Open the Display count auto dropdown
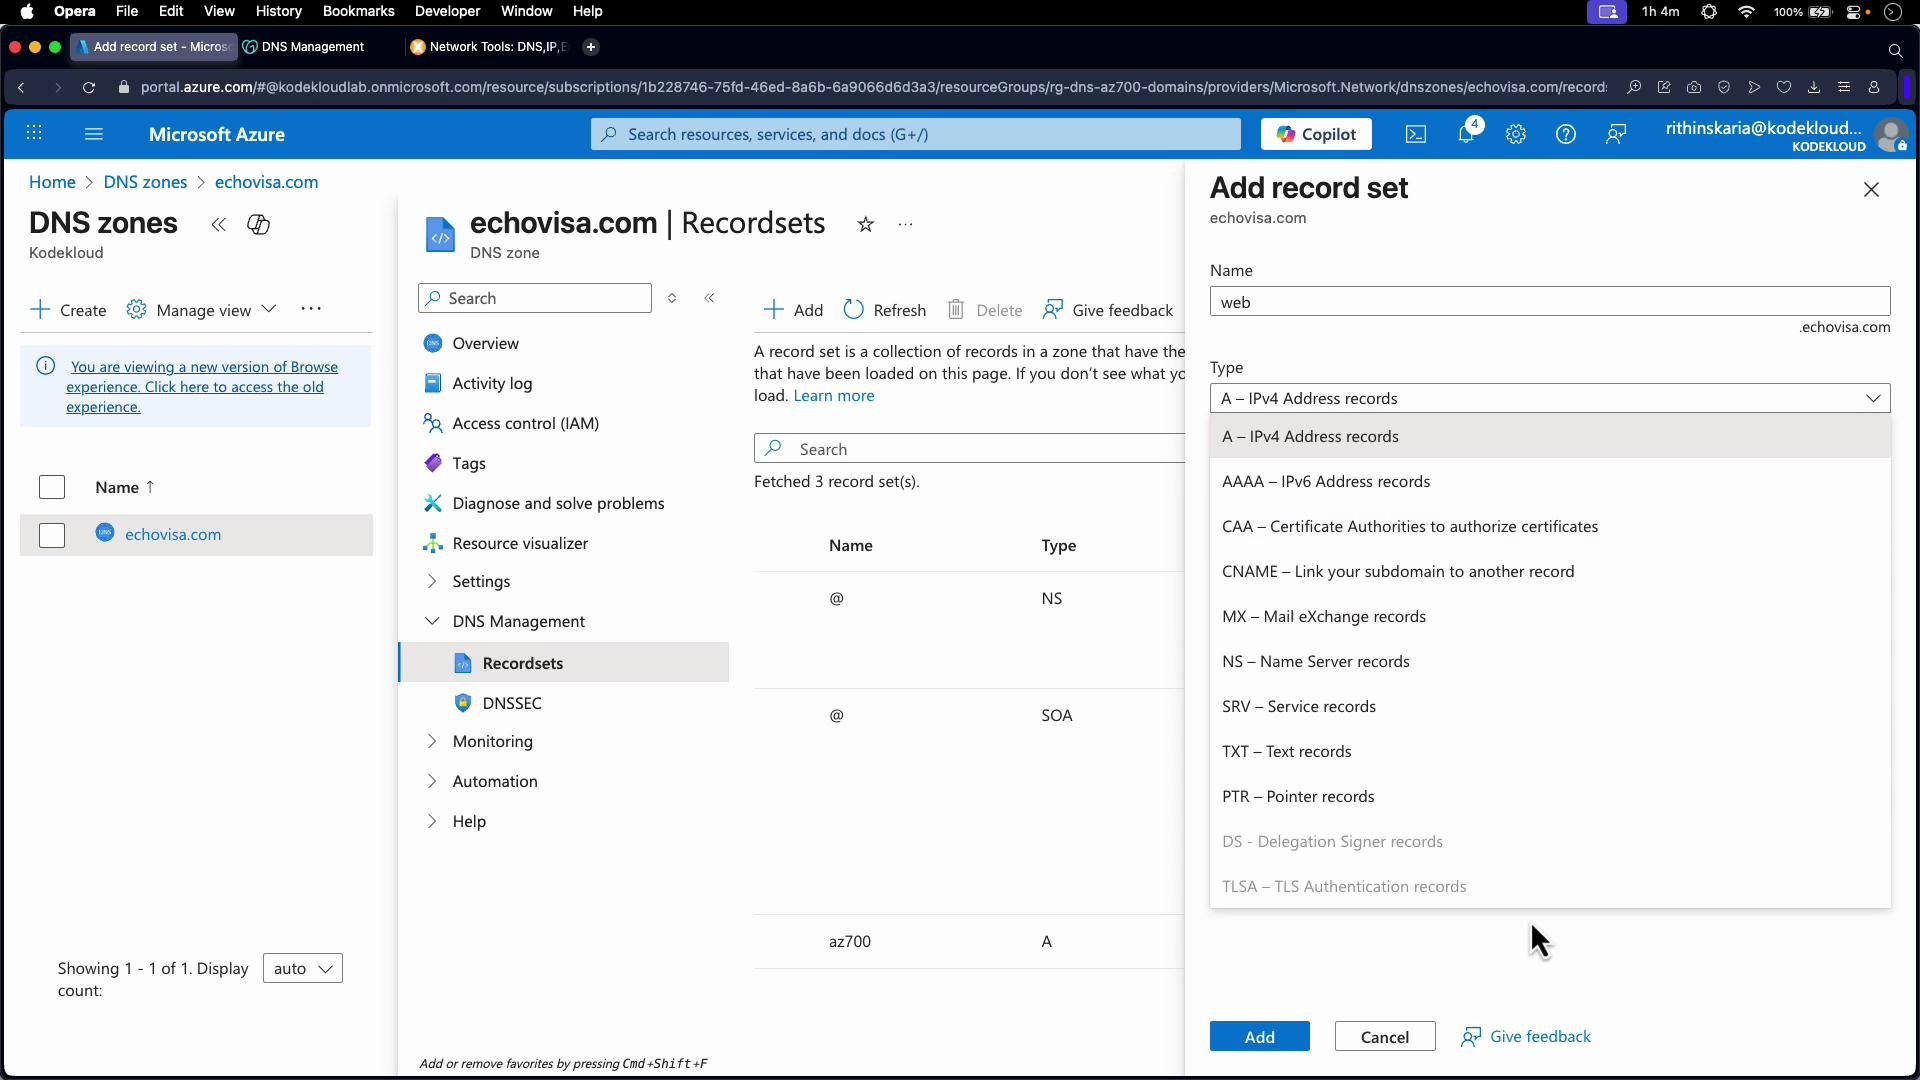This screenshot has width=1920, height=1080. [x=302, y=968]
